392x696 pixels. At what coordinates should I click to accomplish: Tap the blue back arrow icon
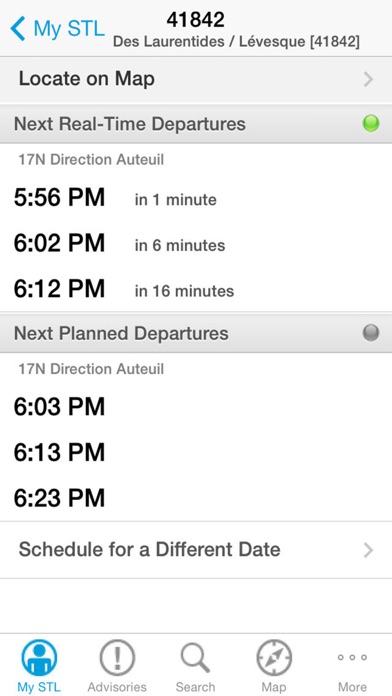pos(18,28)
